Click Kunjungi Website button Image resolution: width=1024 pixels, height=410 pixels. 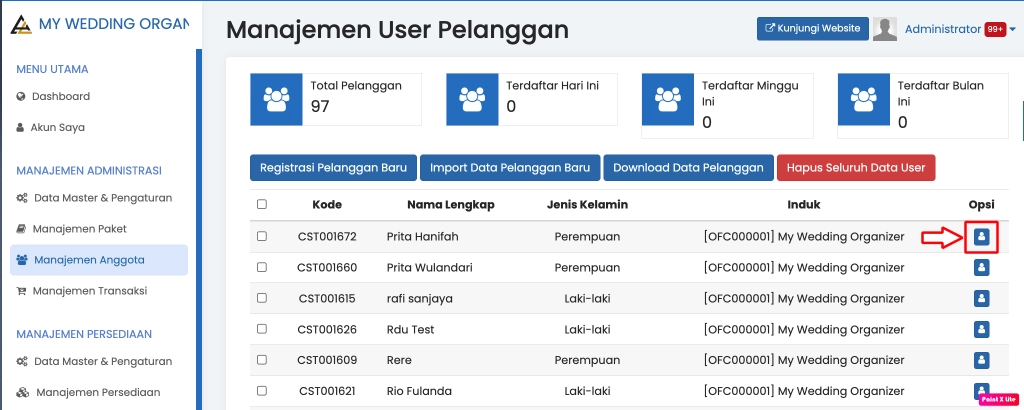click(x=812, y=29)
